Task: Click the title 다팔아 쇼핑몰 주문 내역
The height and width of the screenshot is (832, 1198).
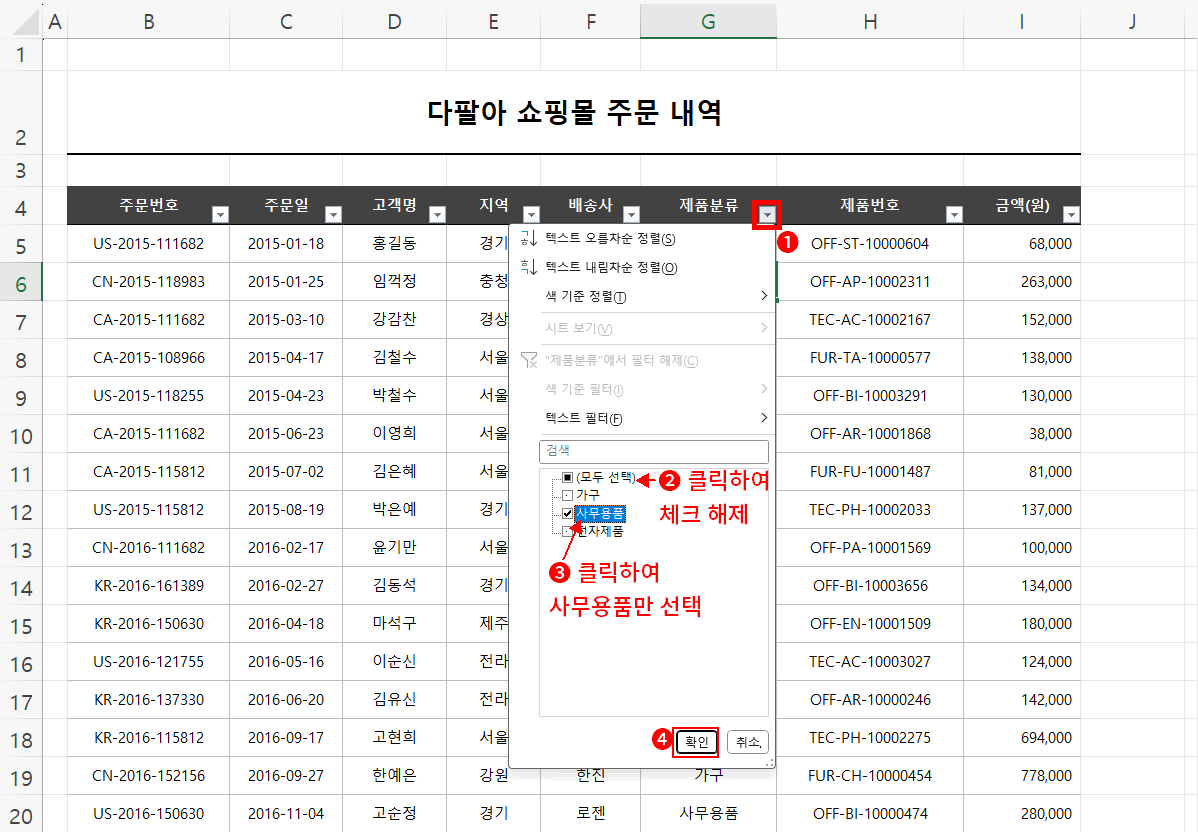Action: [x=574, y=113]
